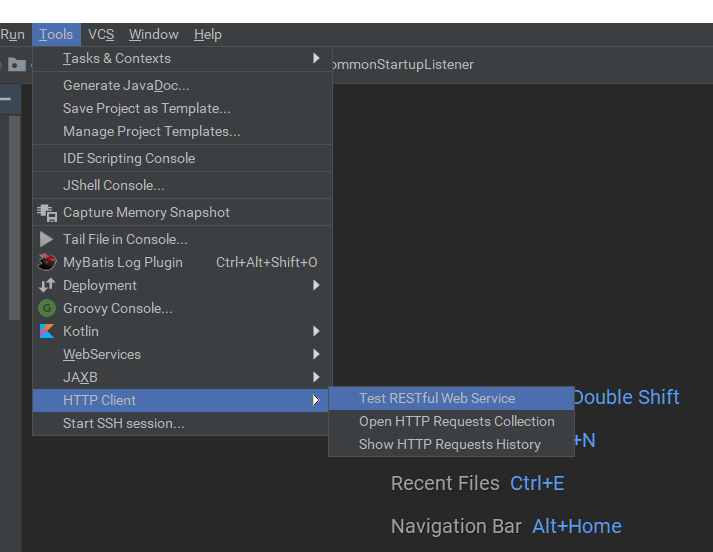The image size is (713, 552).
Task: Click the Capture Memory Snapshot icon
Action: 47,213
